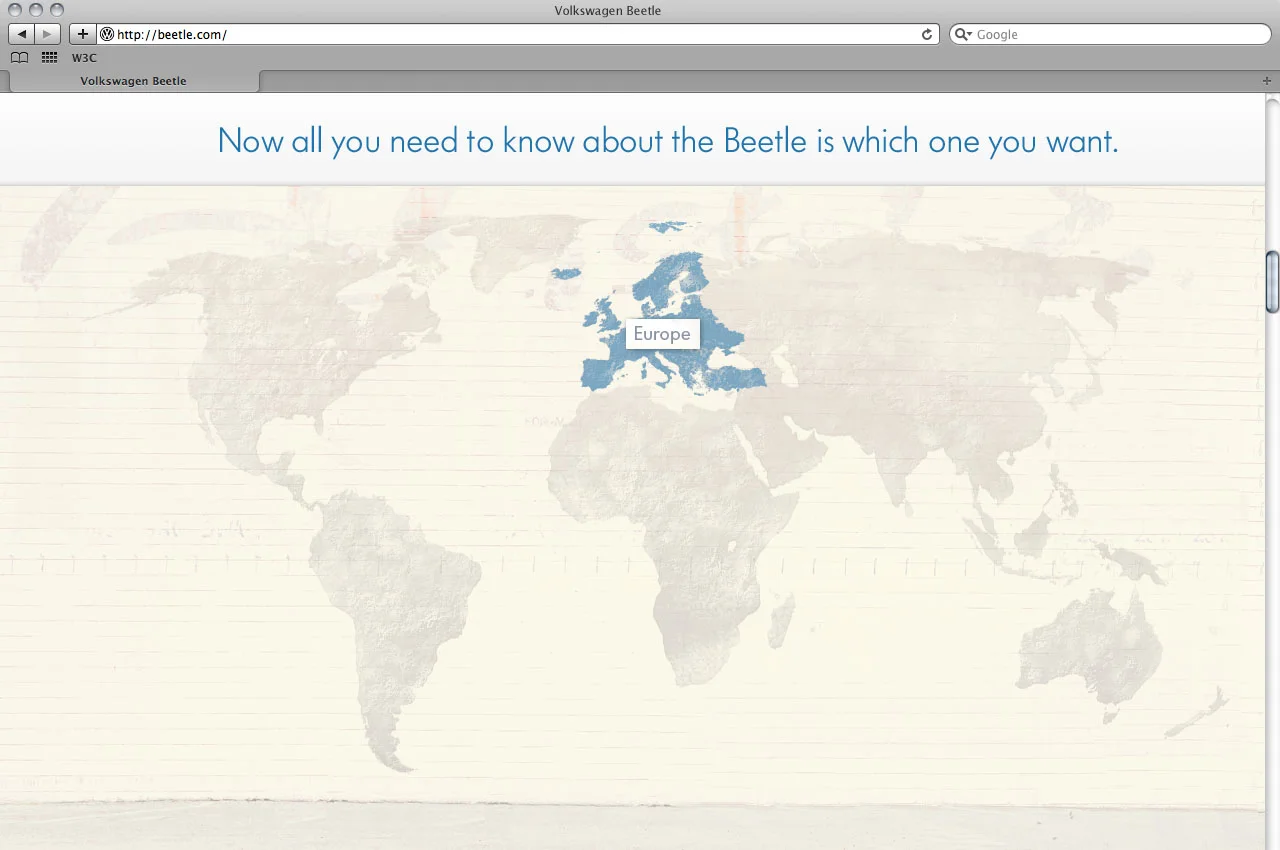Minimize the window with yellow button
This screenshot has height=850, width=1280.
[36, 10]
